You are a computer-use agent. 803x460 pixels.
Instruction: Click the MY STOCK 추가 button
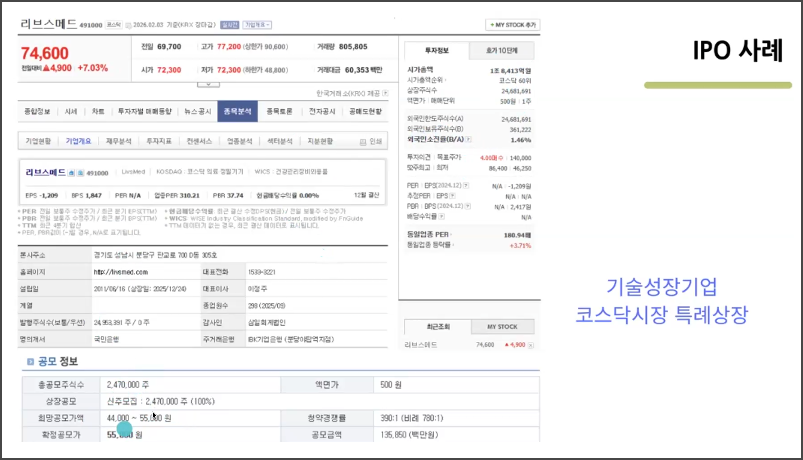(x=513, y=25)
